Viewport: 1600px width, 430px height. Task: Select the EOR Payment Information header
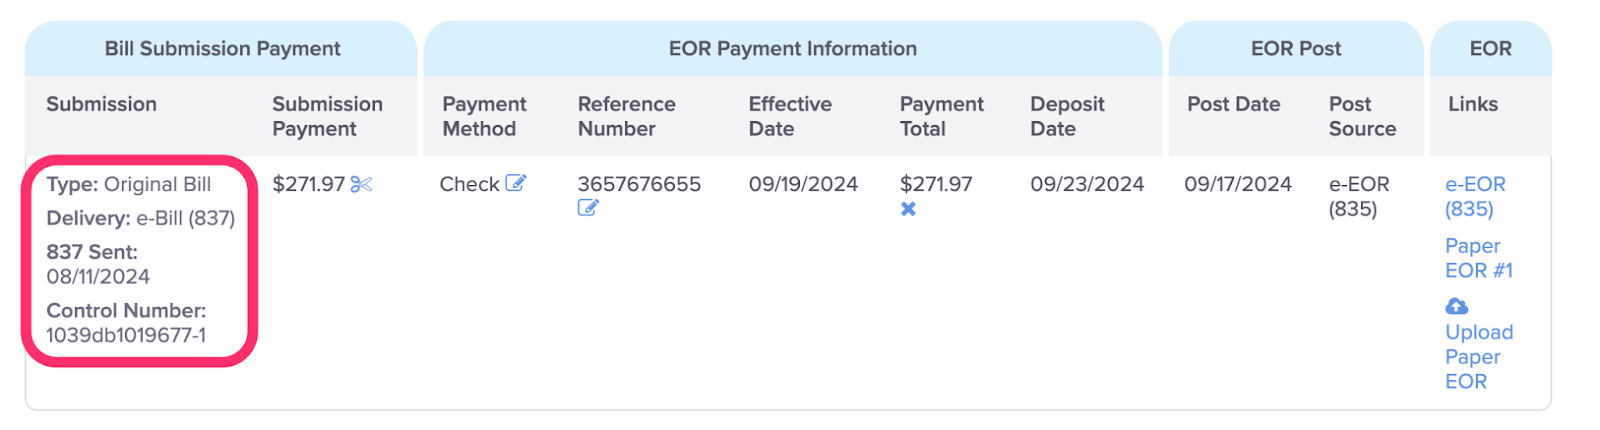[x=793, y=49]
